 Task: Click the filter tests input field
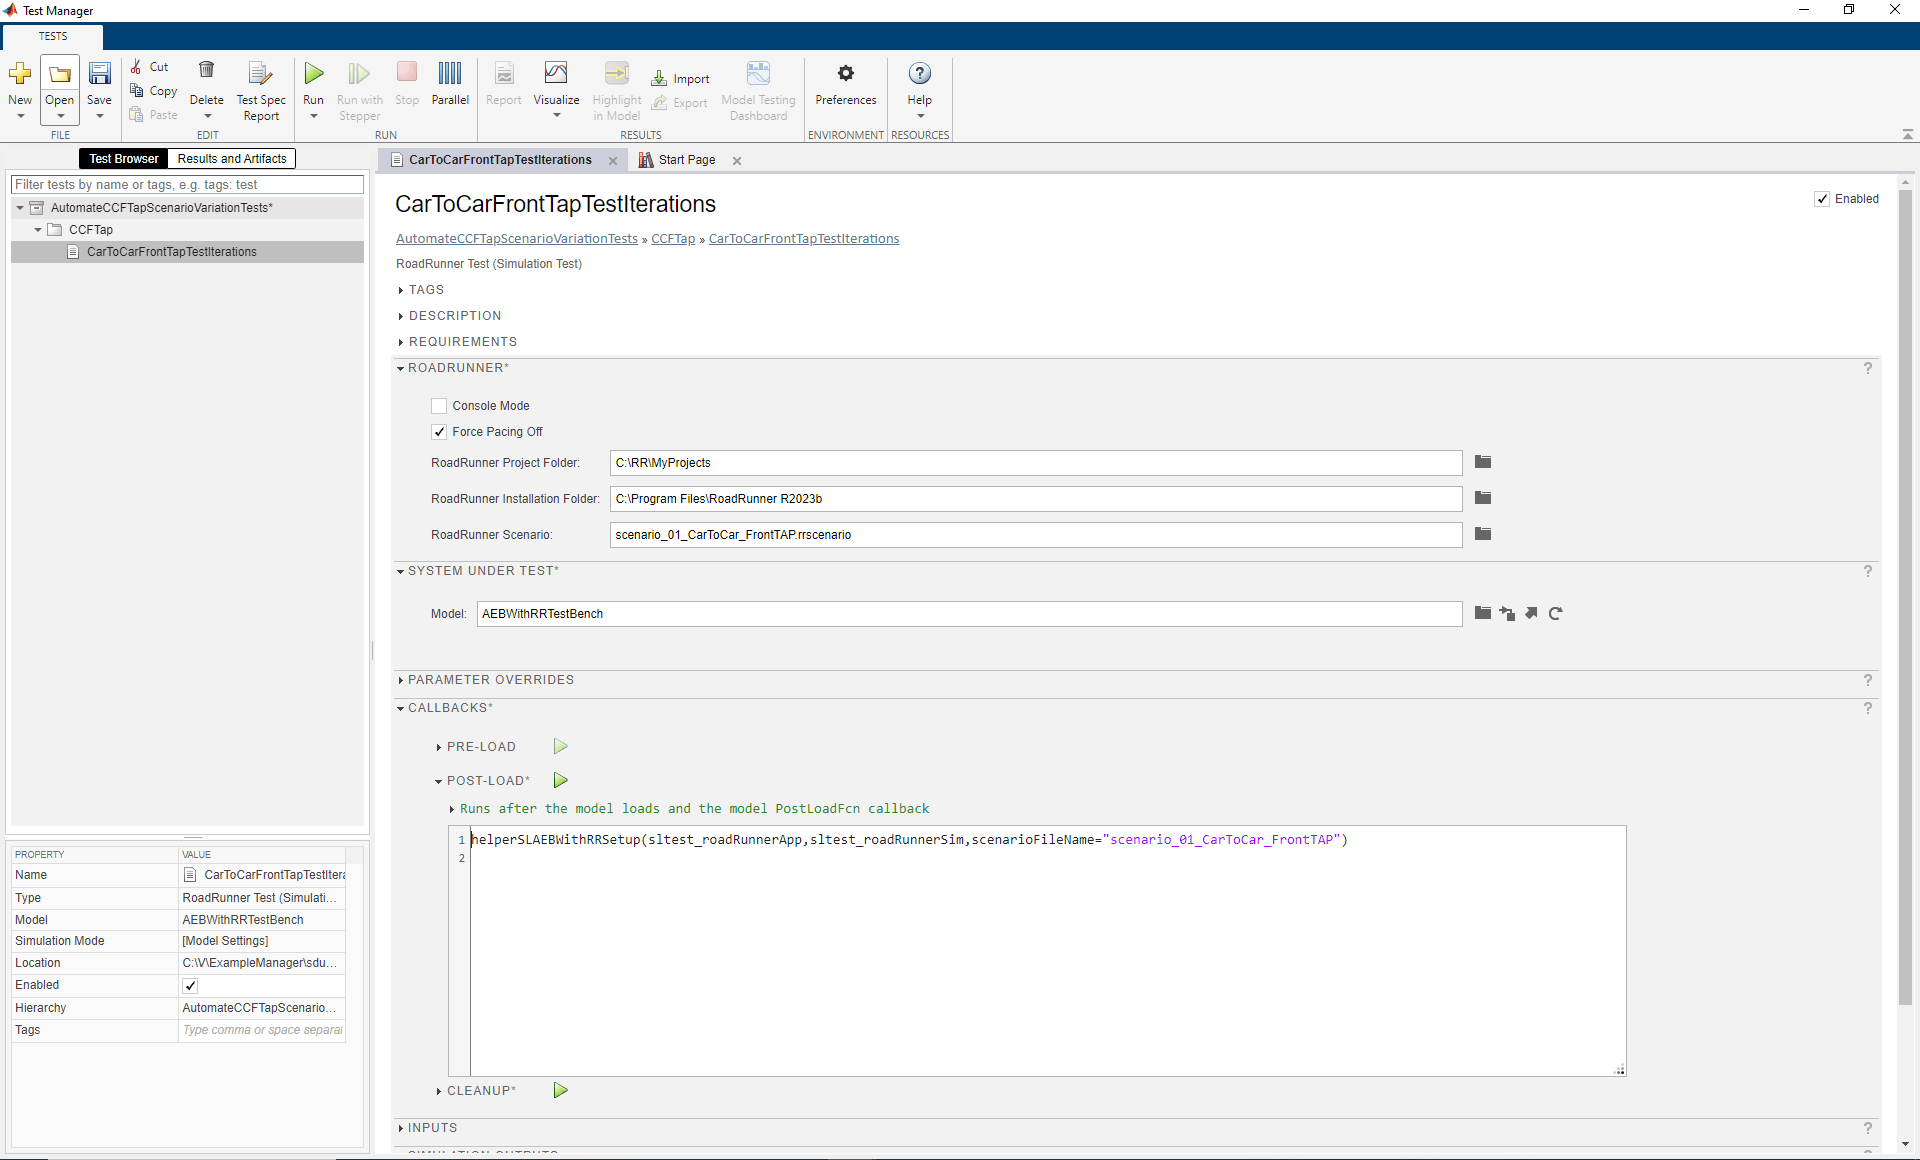[187, 185]
